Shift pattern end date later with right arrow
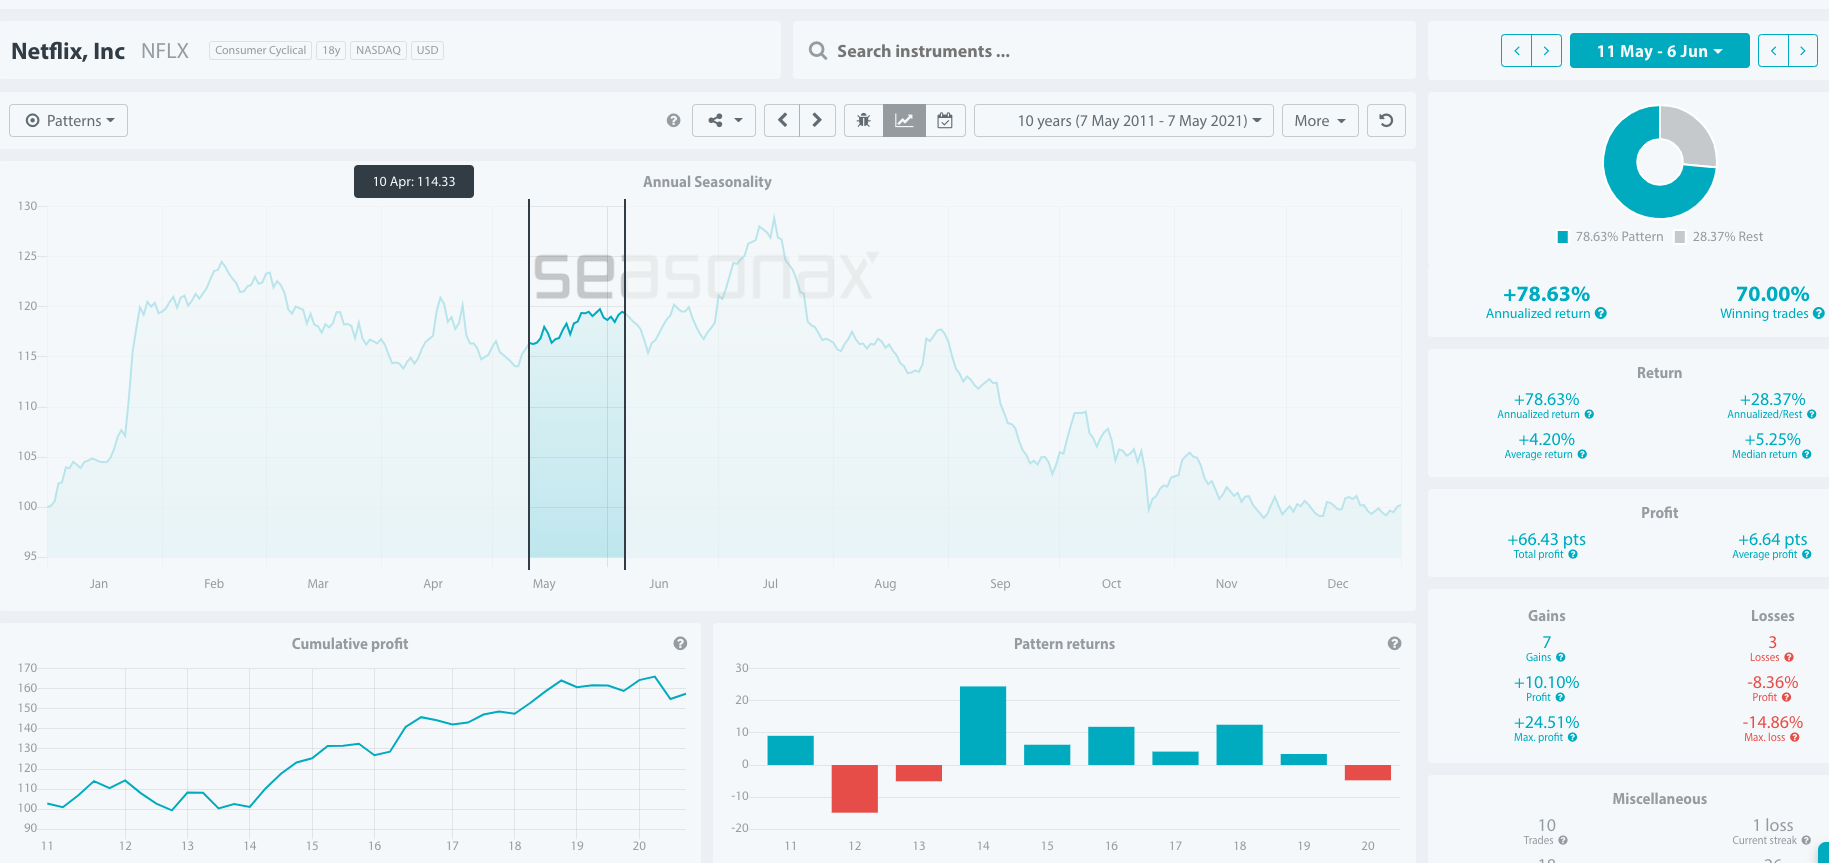Image resolution: width=1829 pixels, height=863 pixels. point(1802,51)
